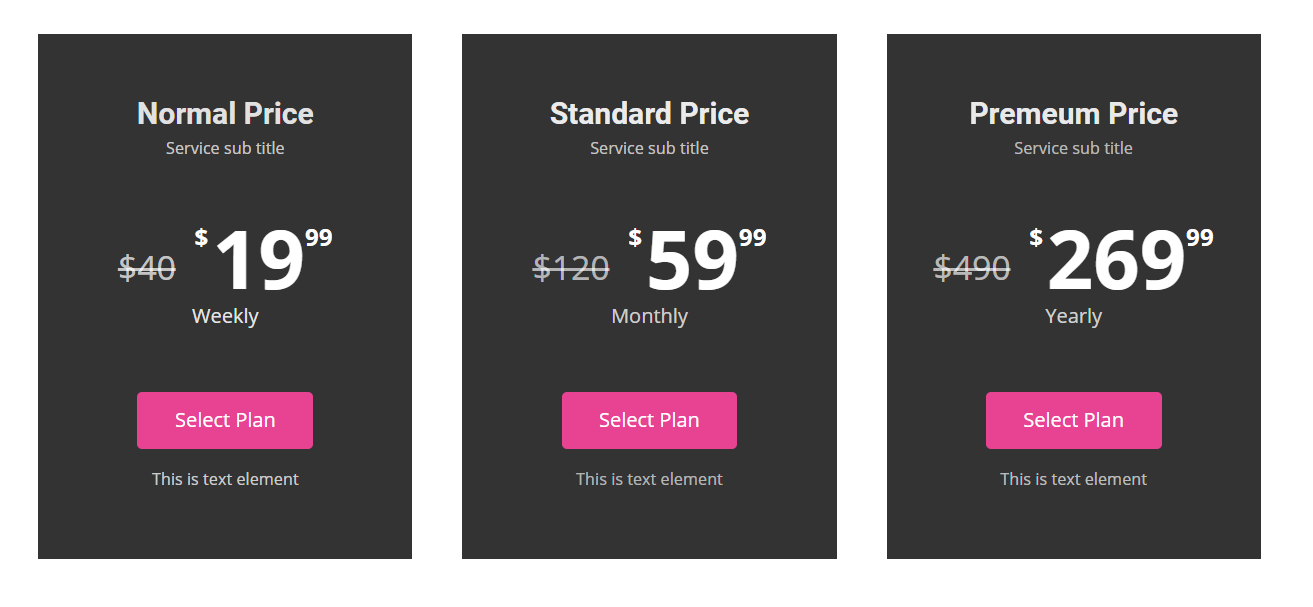The height and width of the screenshot is (607, 1313).
Task: Click Service sub title under Standard Price
Action: coord(649,148)
